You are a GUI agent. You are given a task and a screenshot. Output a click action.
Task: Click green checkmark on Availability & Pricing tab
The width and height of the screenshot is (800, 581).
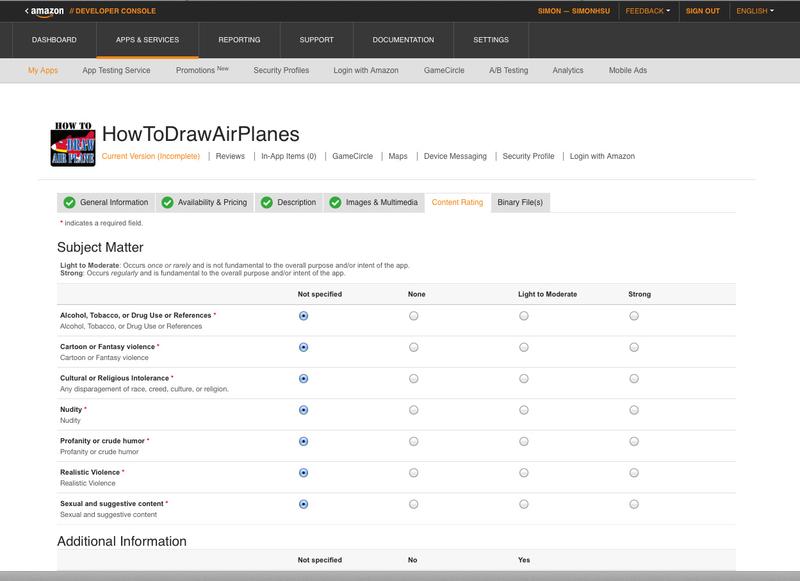pos(167,203)
